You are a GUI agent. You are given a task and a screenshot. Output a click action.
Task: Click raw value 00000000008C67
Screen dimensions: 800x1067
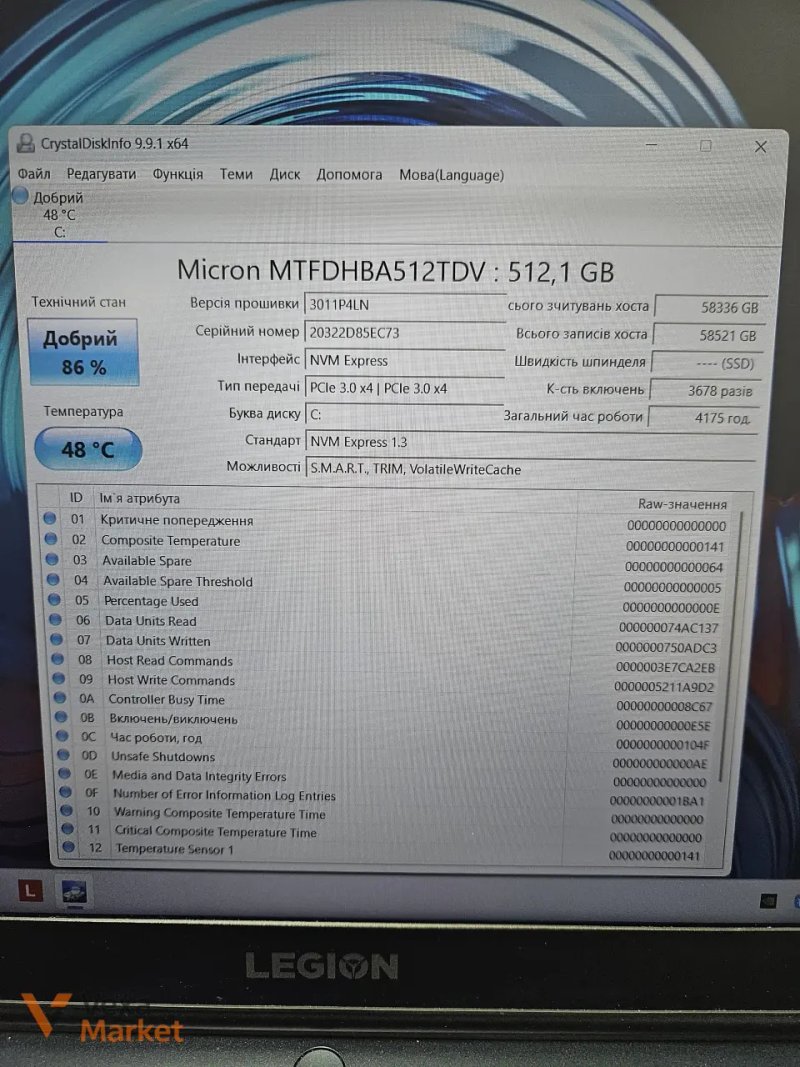[663, 706]
